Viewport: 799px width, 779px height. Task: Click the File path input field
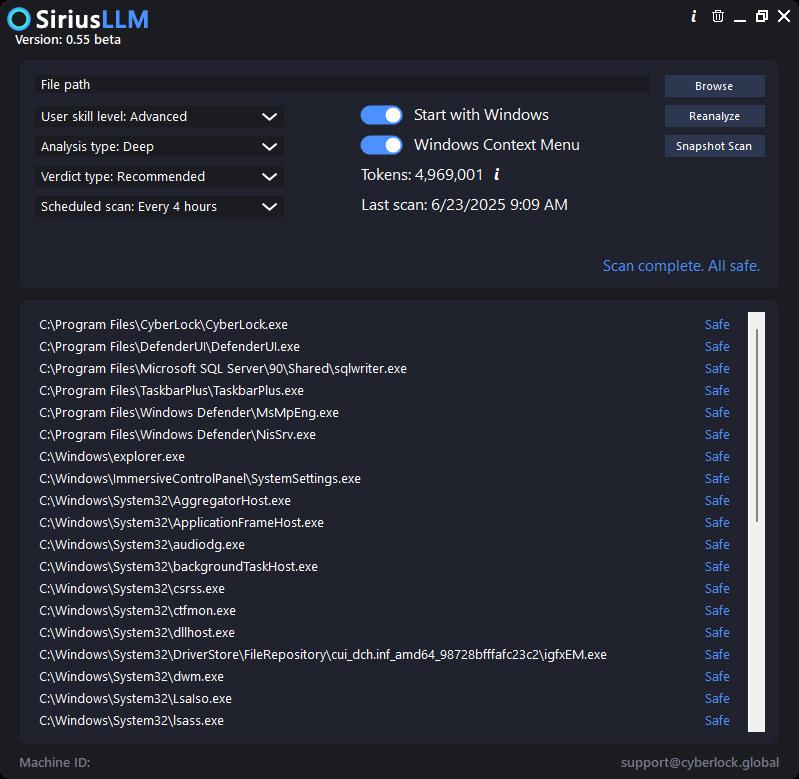coord(342,85)
